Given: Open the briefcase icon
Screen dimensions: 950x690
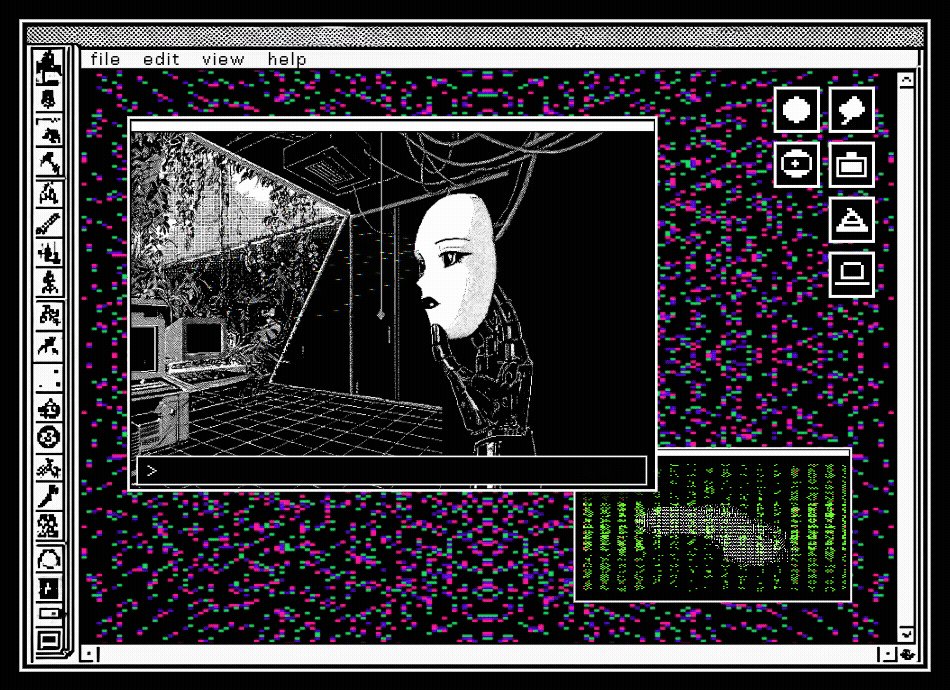Looking at the screenshot, I should [851, 164].
